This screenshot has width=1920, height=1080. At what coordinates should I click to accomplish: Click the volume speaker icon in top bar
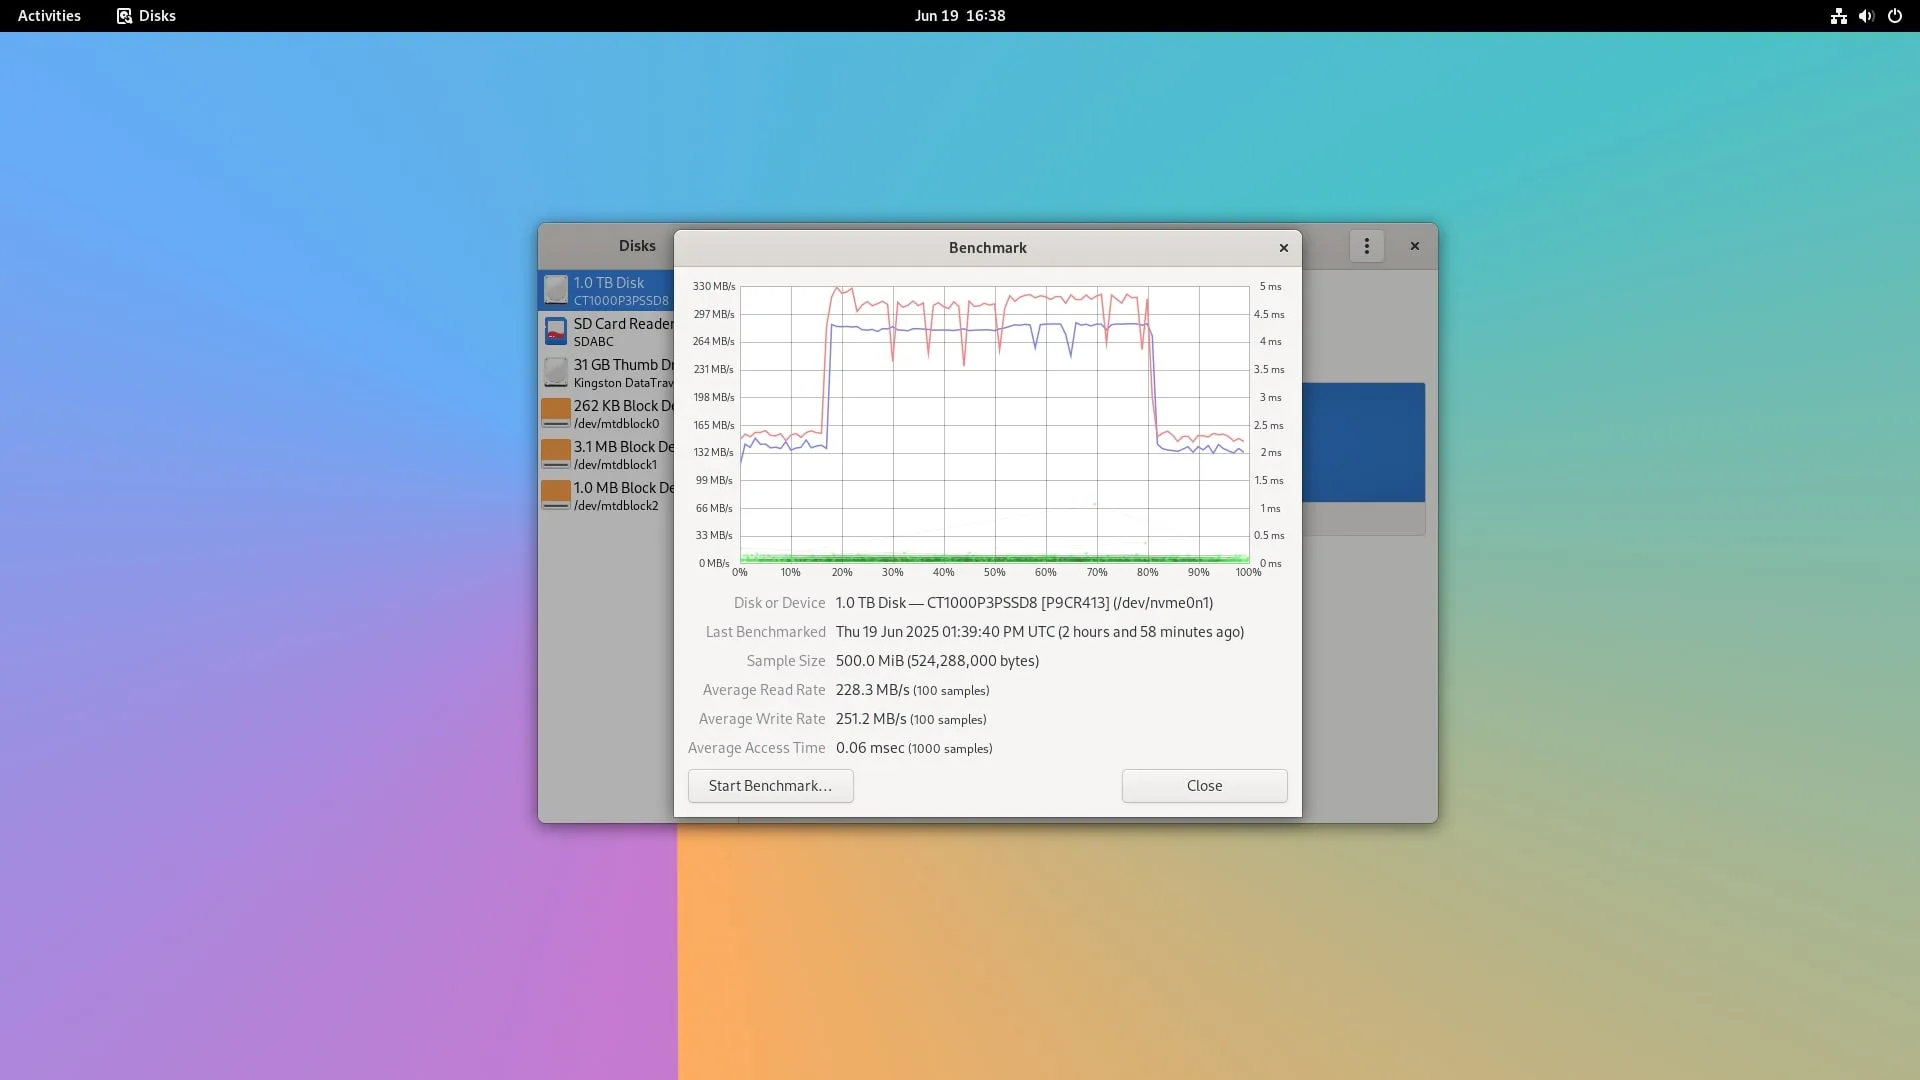point(1866,16)
